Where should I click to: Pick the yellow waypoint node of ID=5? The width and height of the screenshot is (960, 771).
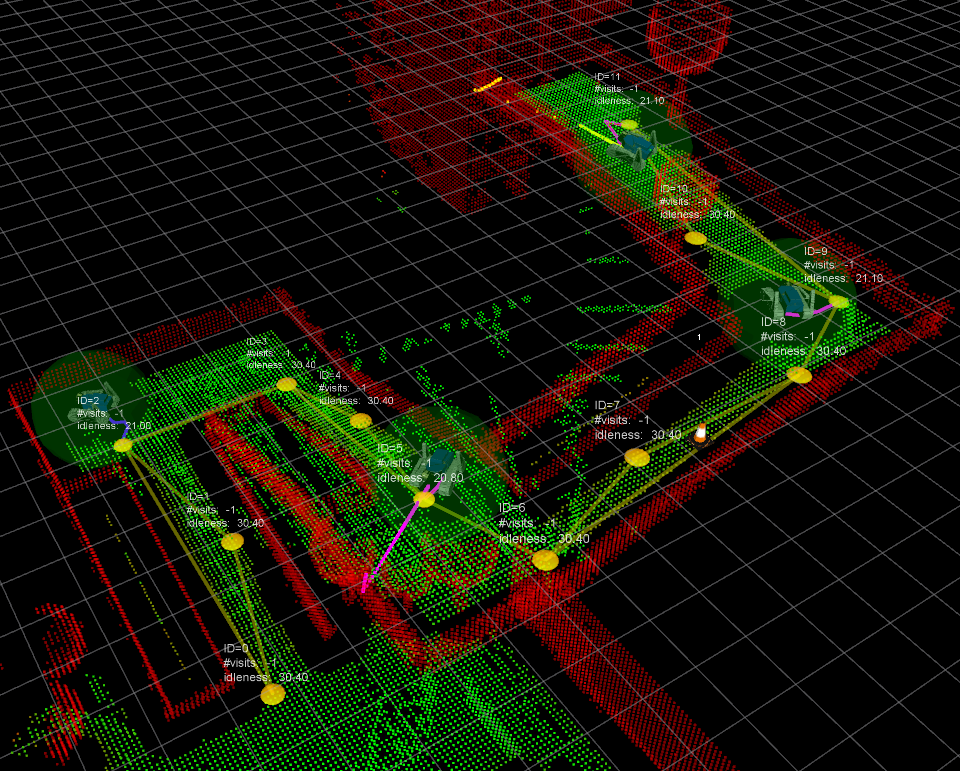click(x=424, y=499)
